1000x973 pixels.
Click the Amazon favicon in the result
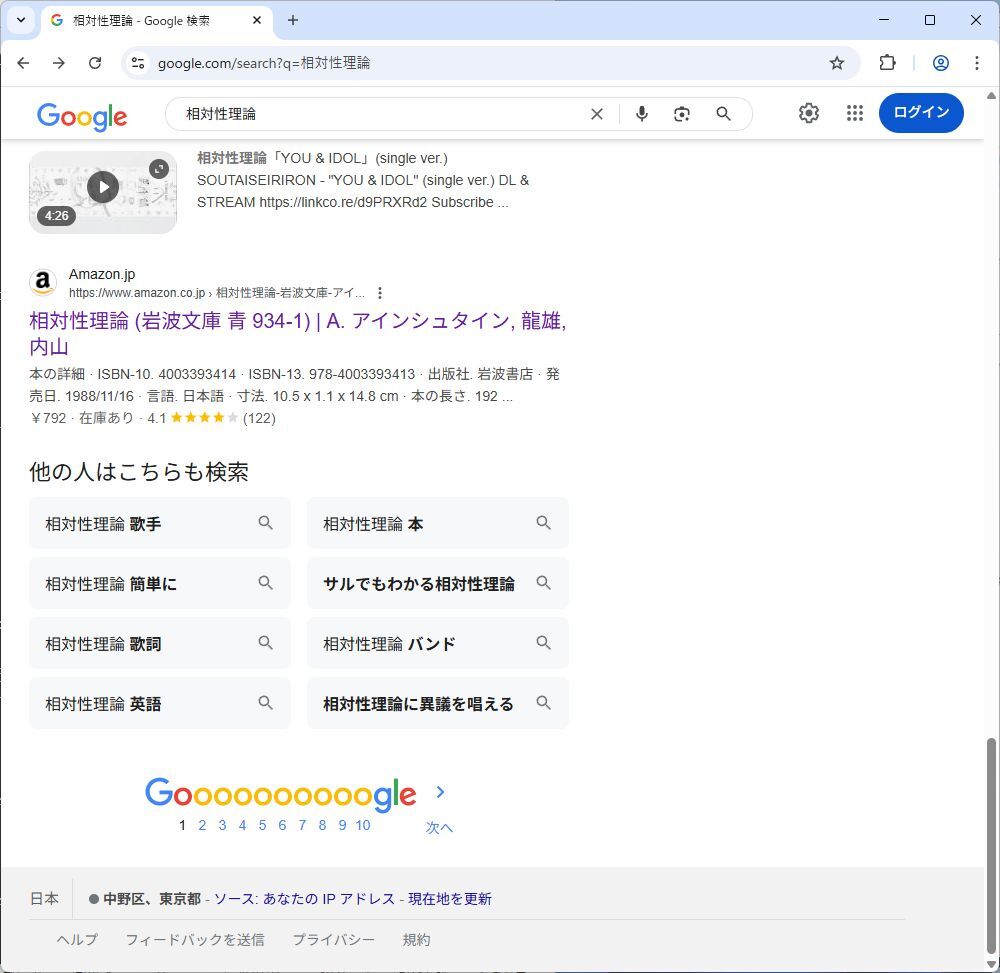coord(43,282)
